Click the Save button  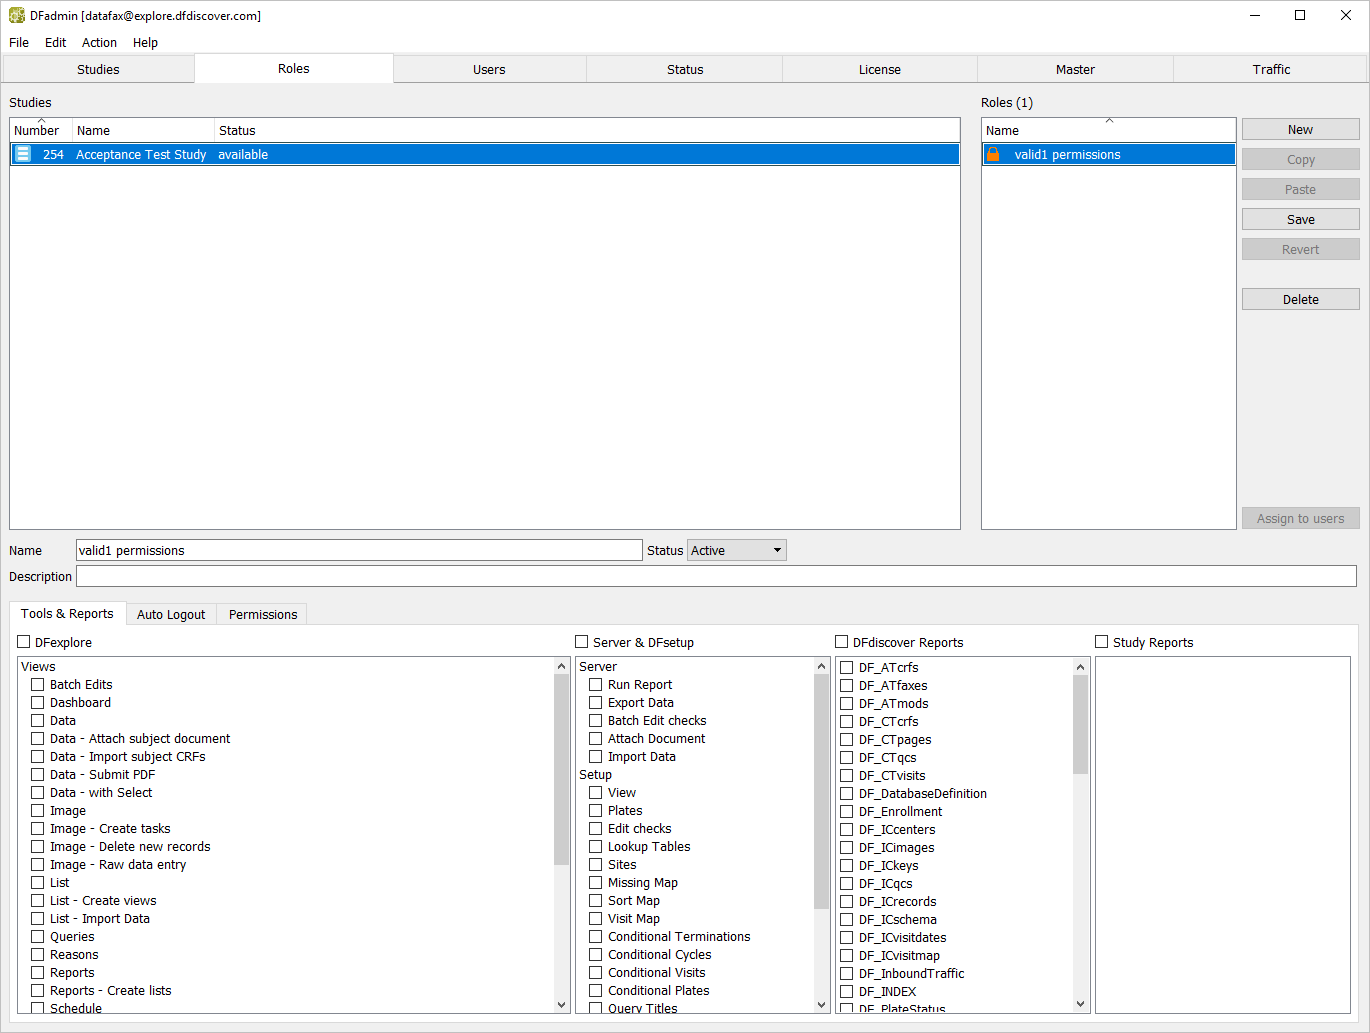click(1300, 220)
